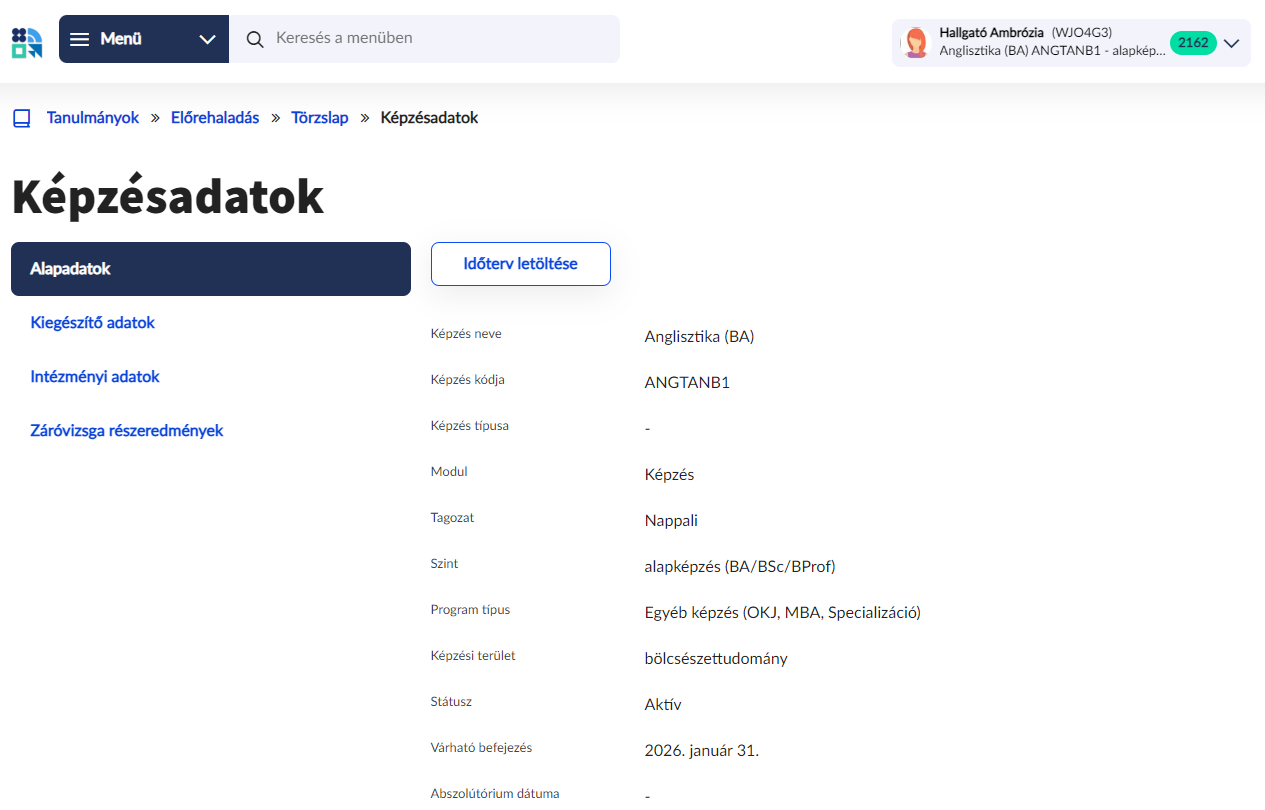Select the Anglisztika (BA) value text

pos(699,336)
